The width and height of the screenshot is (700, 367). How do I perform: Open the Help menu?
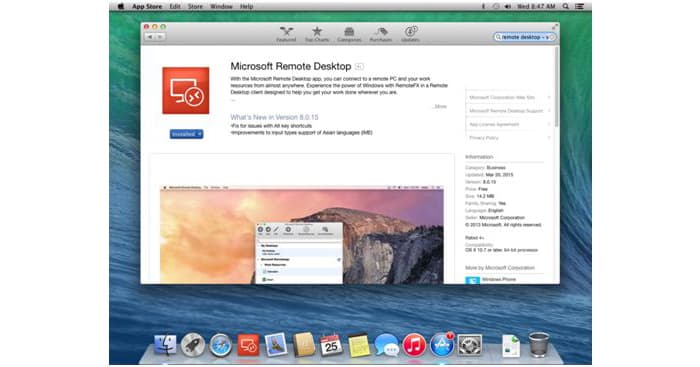246,6
